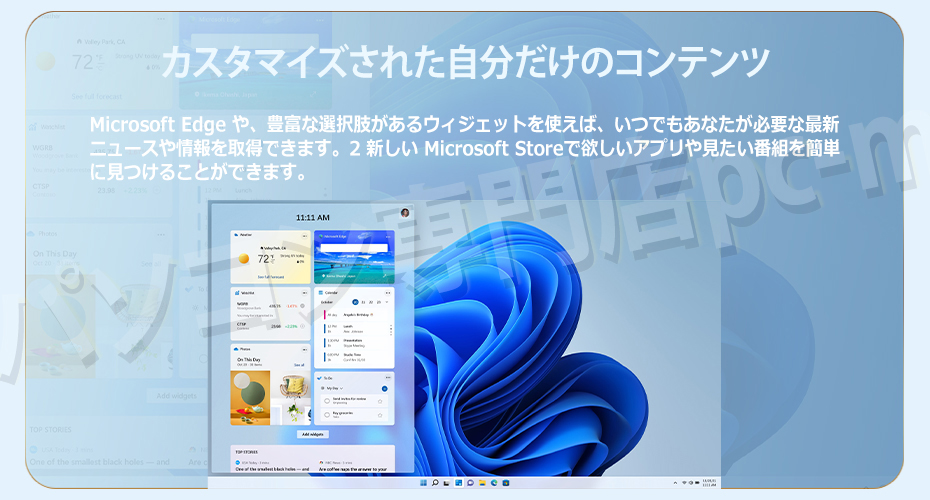The image size is (930, 500).
Task: Show hidden system tray icons
Action: click(x=676, y=483)
